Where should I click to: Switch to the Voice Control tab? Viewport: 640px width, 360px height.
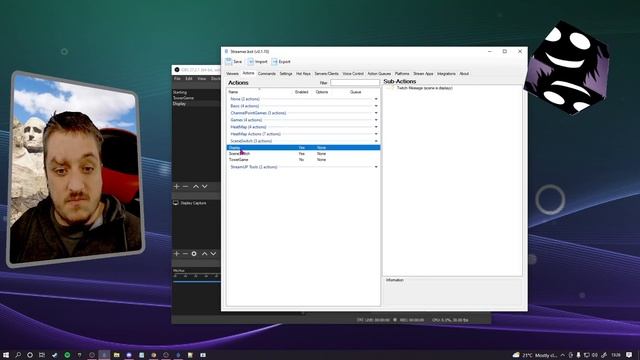[x=353, y=73]
